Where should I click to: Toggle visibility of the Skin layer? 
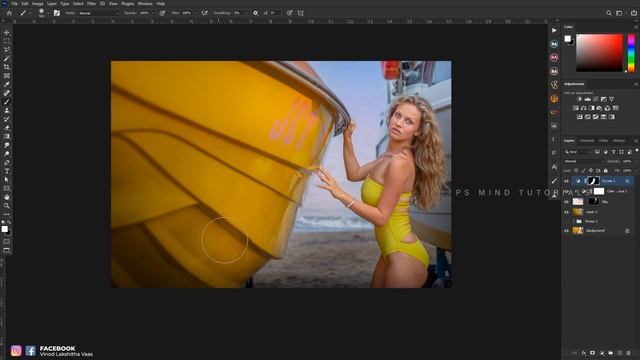566,202
